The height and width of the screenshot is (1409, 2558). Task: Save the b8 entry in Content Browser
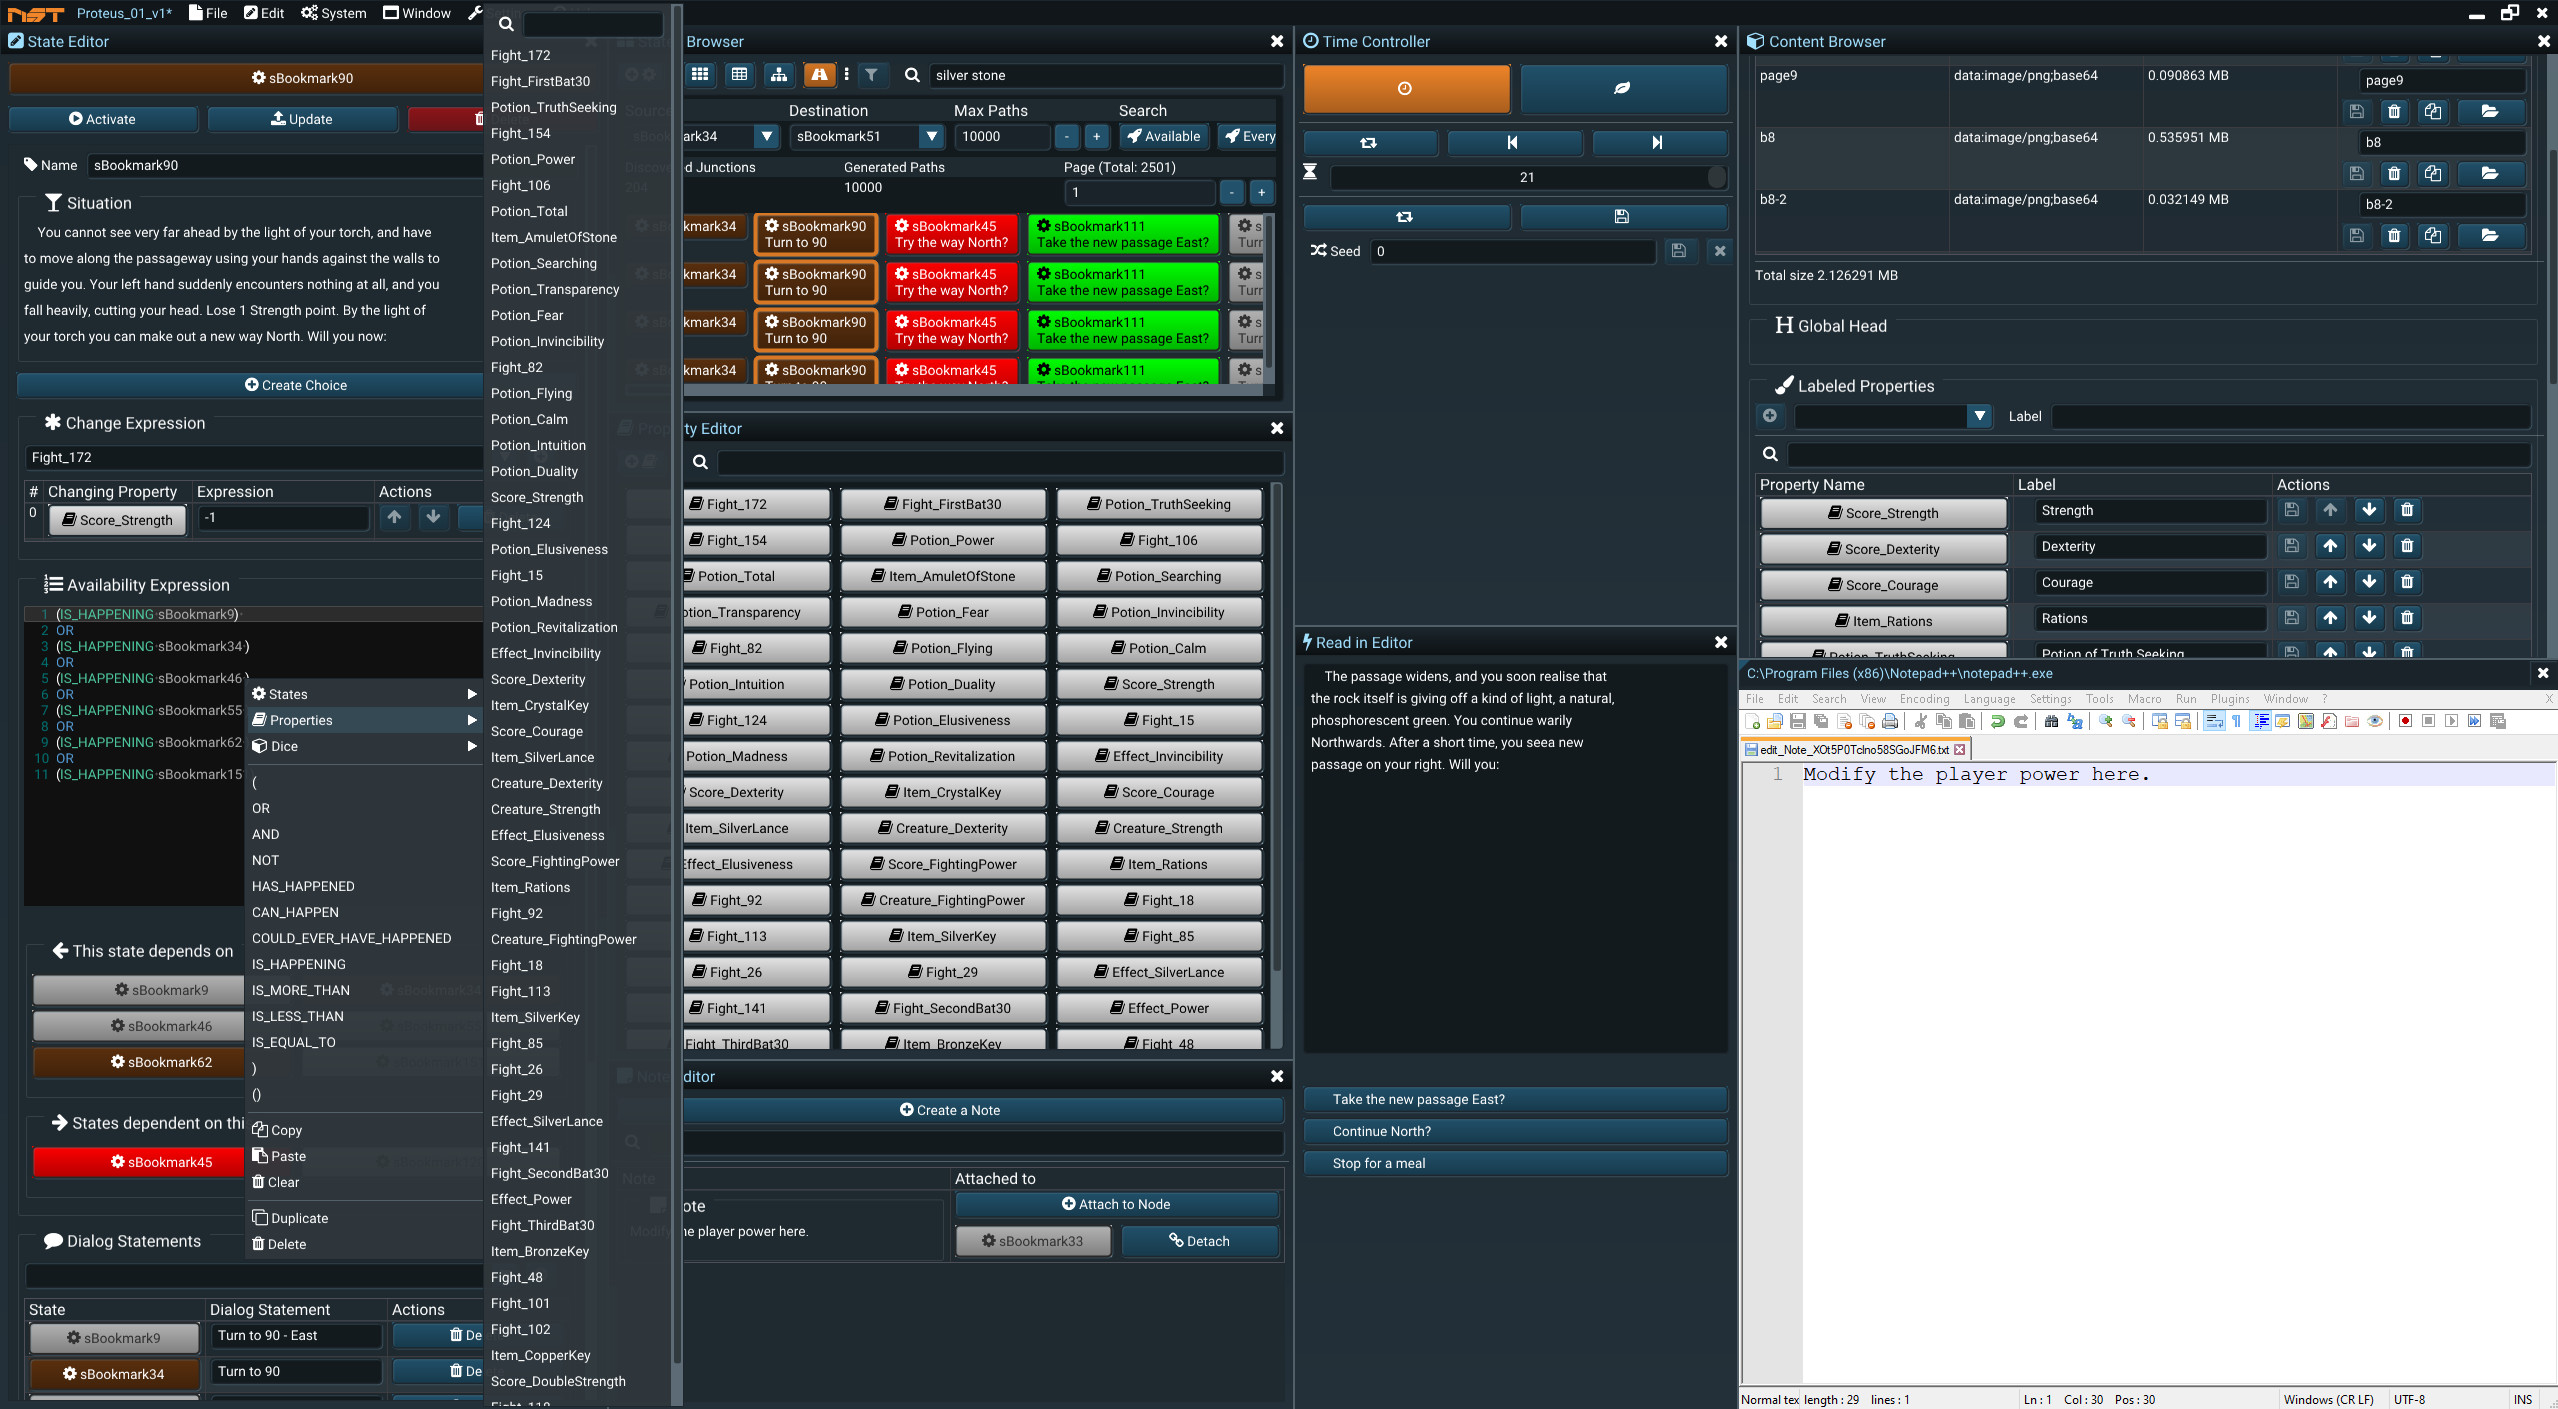[2356, 173]
